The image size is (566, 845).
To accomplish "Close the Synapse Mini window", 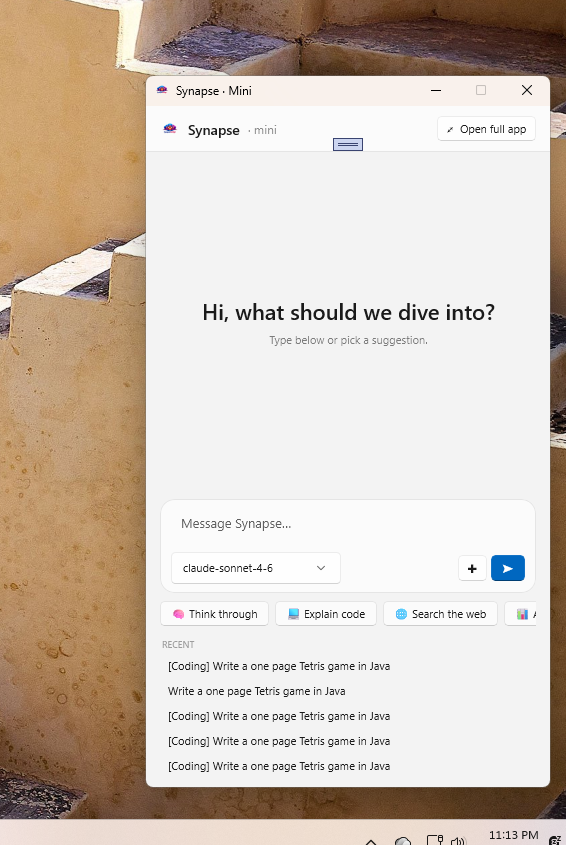I will click(x=527, y=91).
